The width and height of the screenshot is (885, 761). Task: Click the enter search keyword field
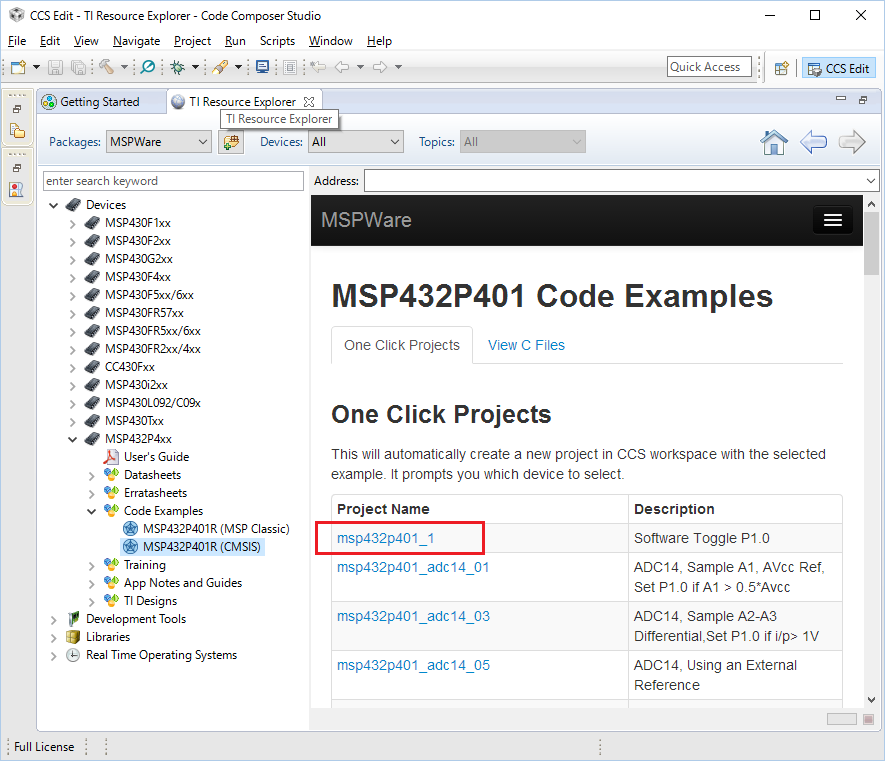173,181
